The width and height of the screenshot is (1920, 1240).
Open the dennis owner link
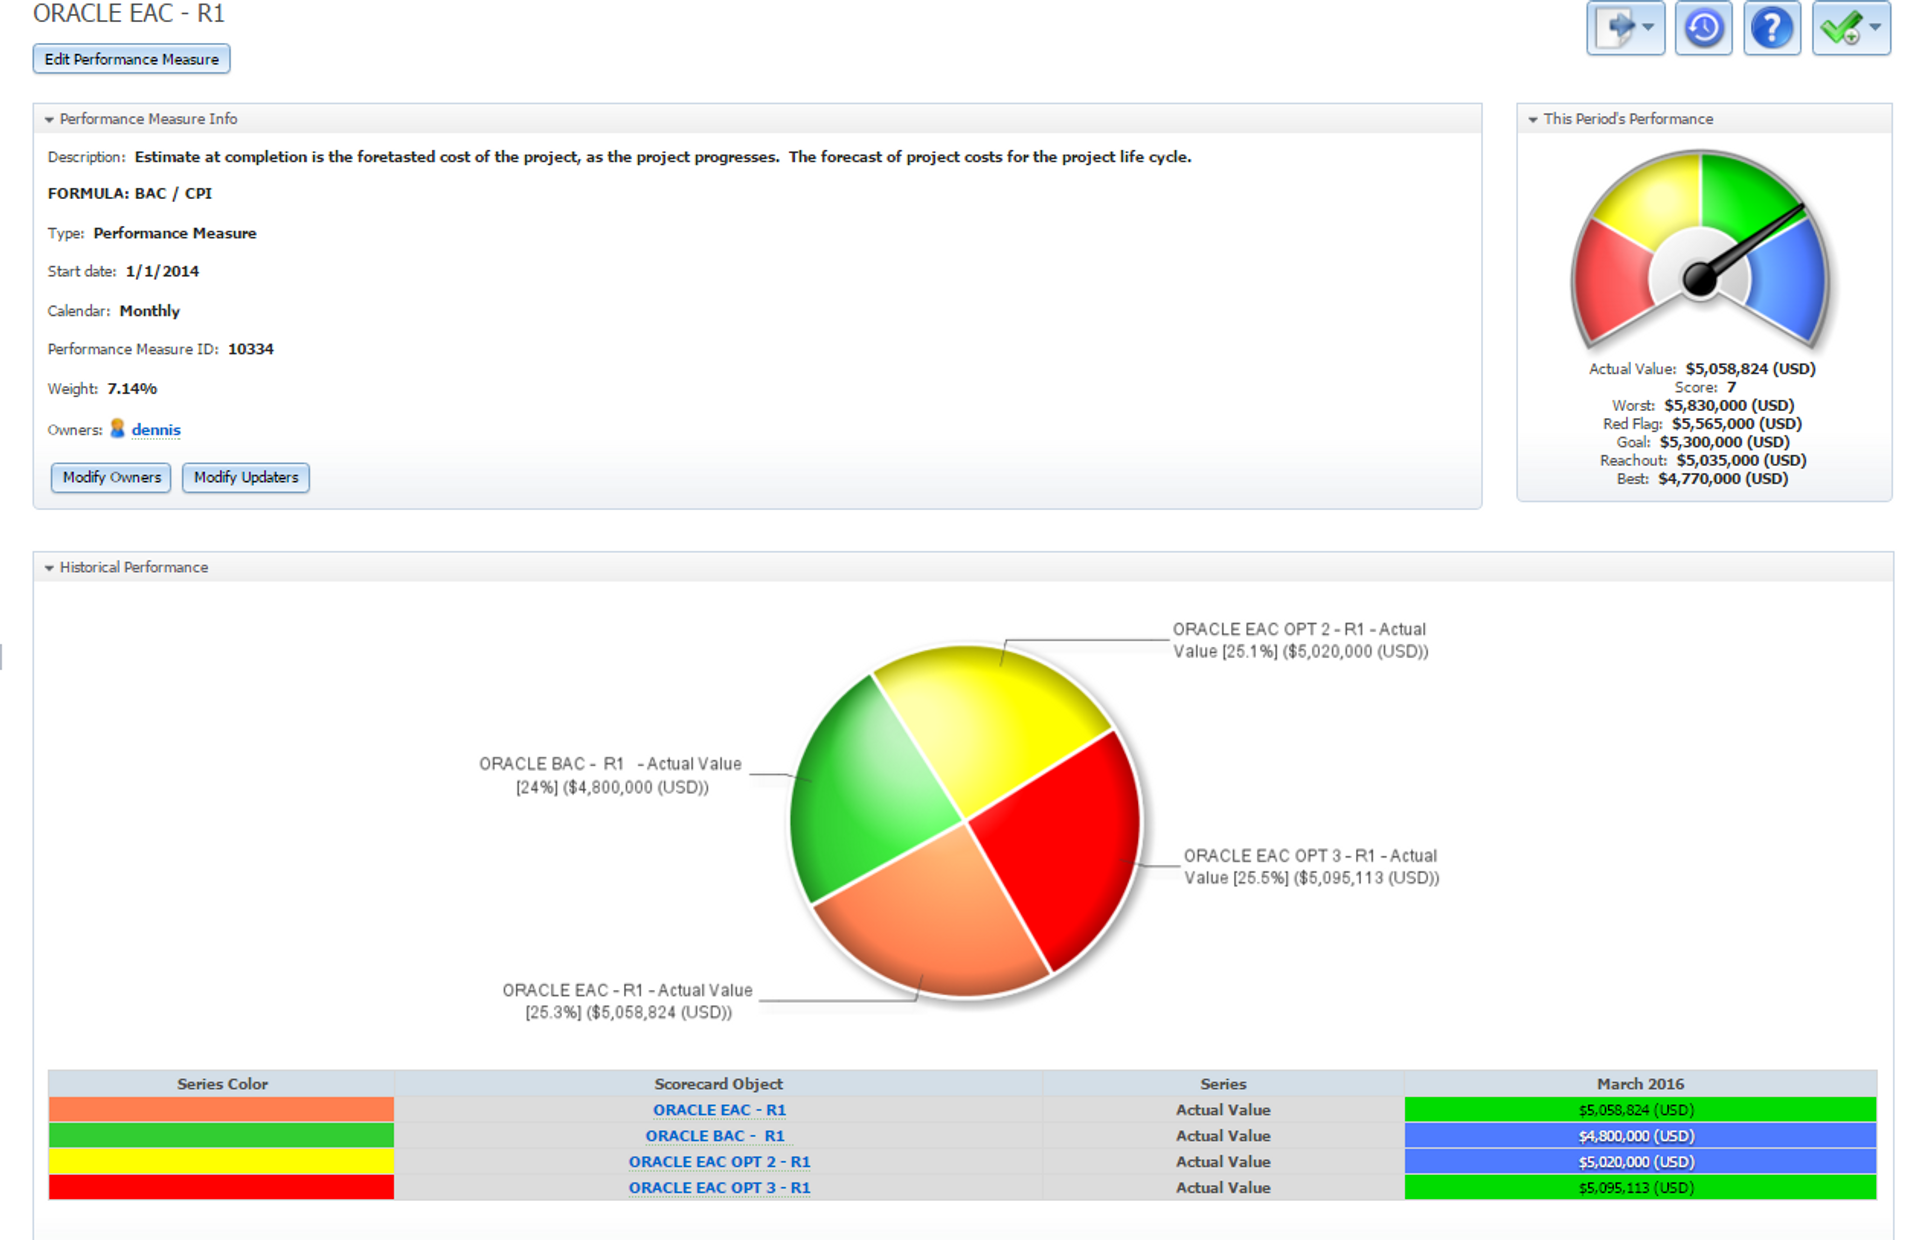click(156, 430)
